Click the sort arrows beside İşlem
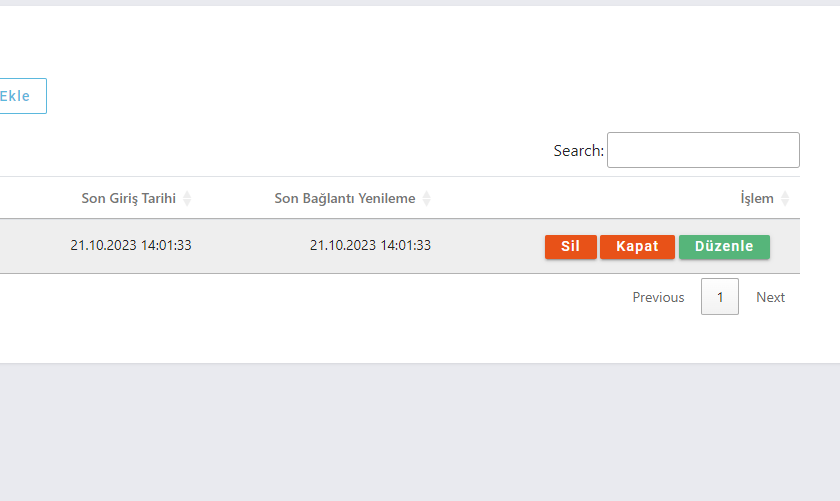Viewport: 840px width, 501px height. pos(785,199)
